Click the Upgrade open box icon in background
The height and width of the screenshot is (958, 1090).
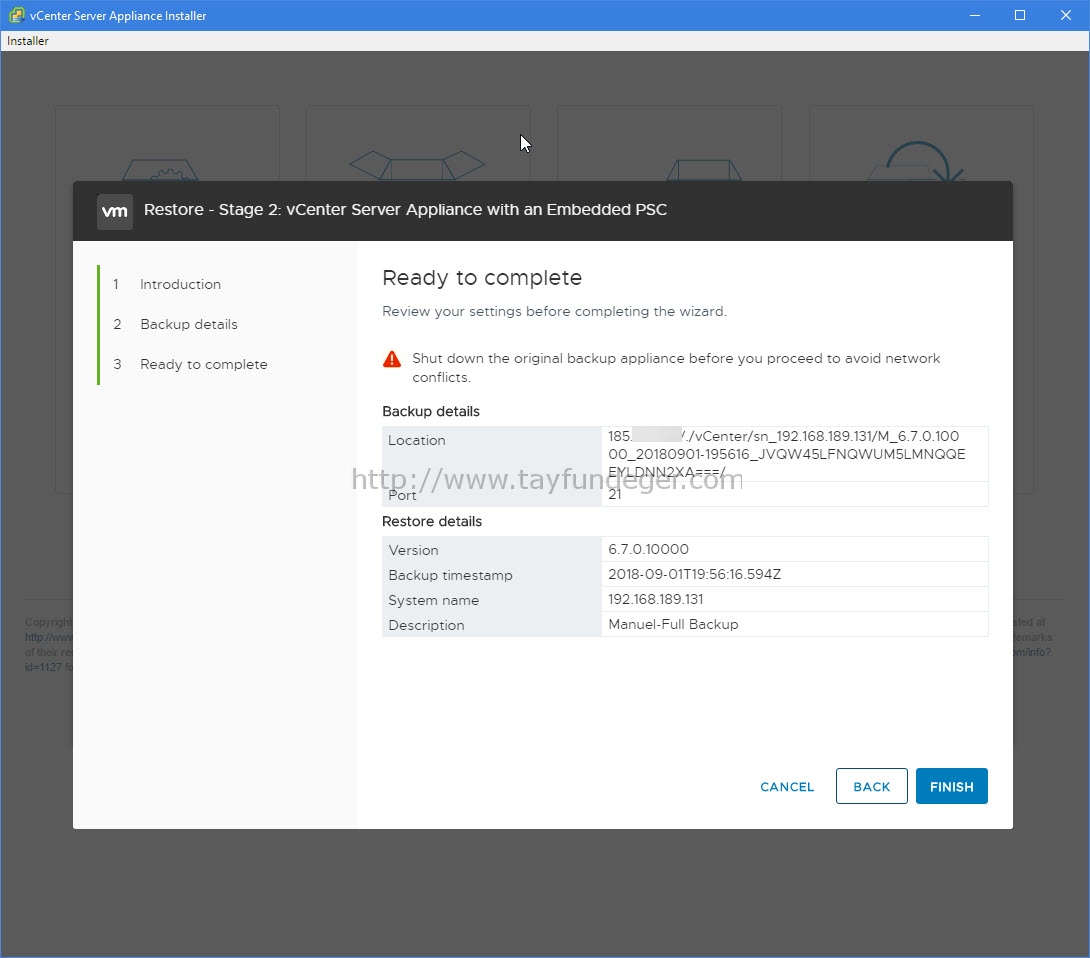click(416, 165)
